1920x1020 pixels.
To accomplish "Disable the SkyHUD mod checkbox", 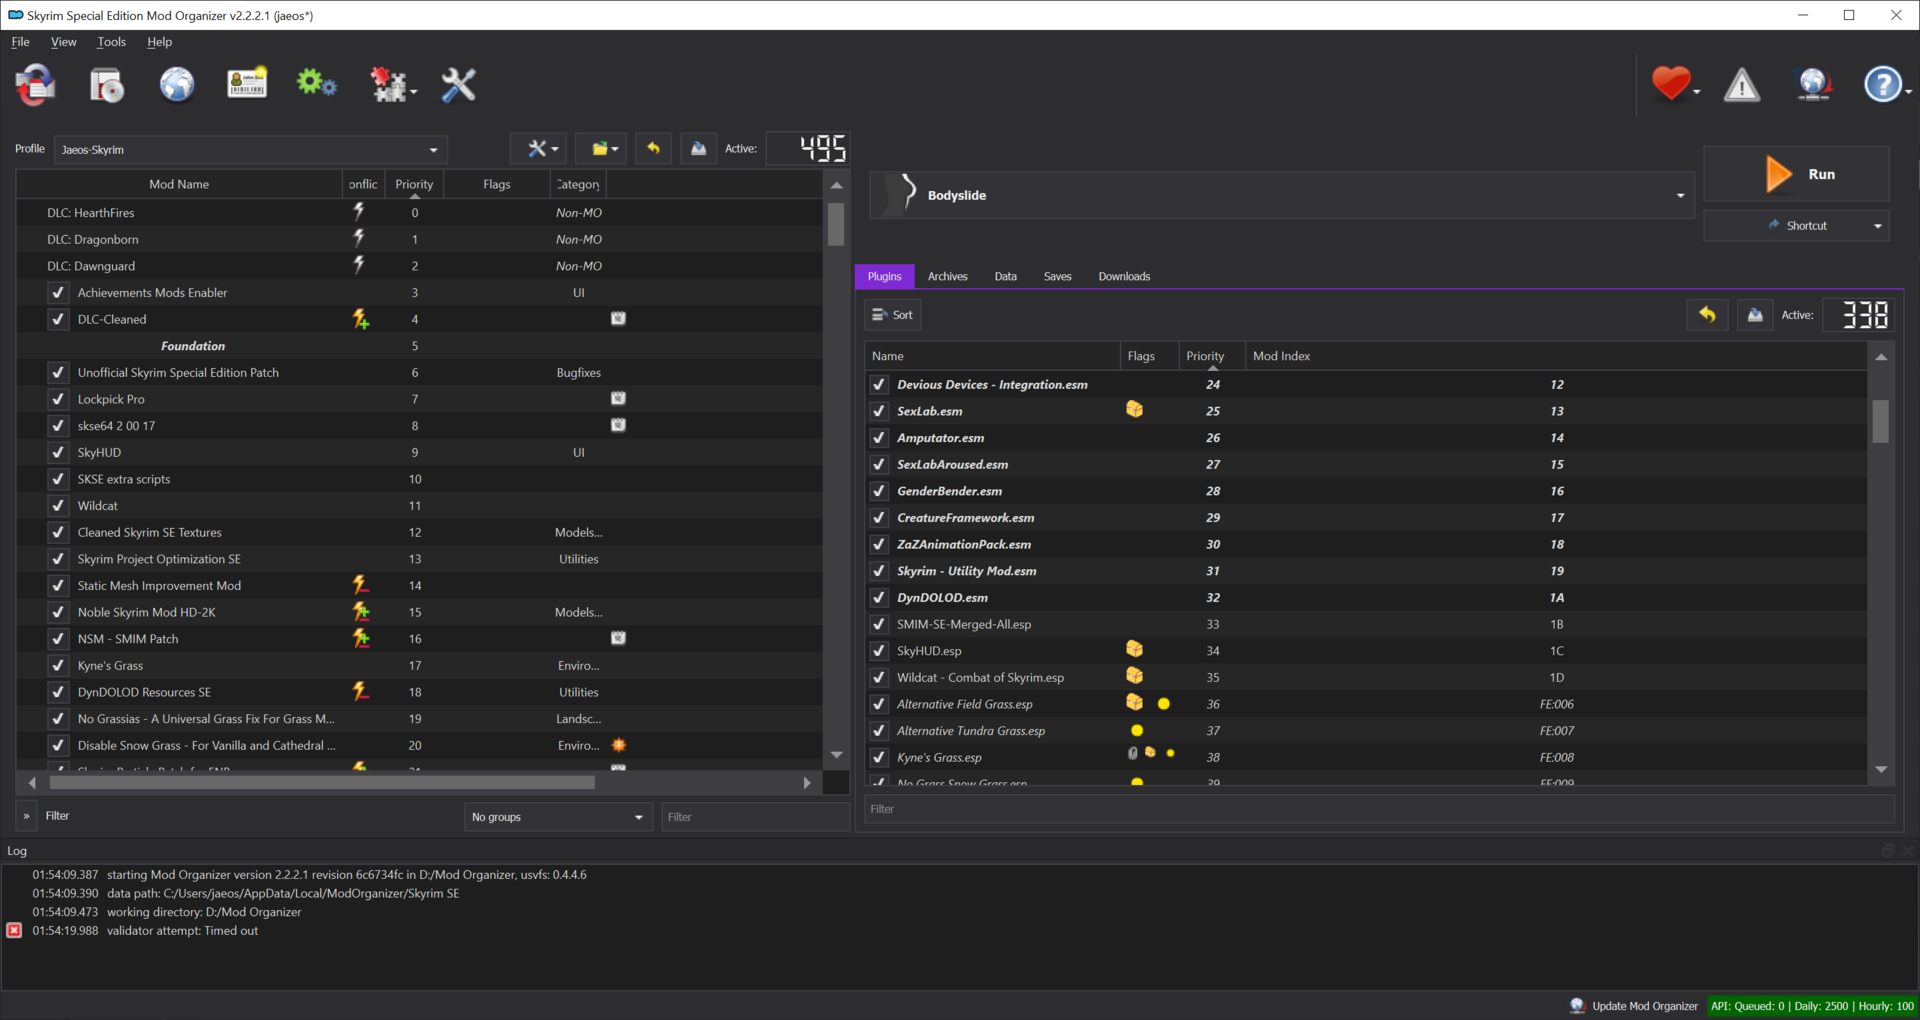I will point(58,453).
